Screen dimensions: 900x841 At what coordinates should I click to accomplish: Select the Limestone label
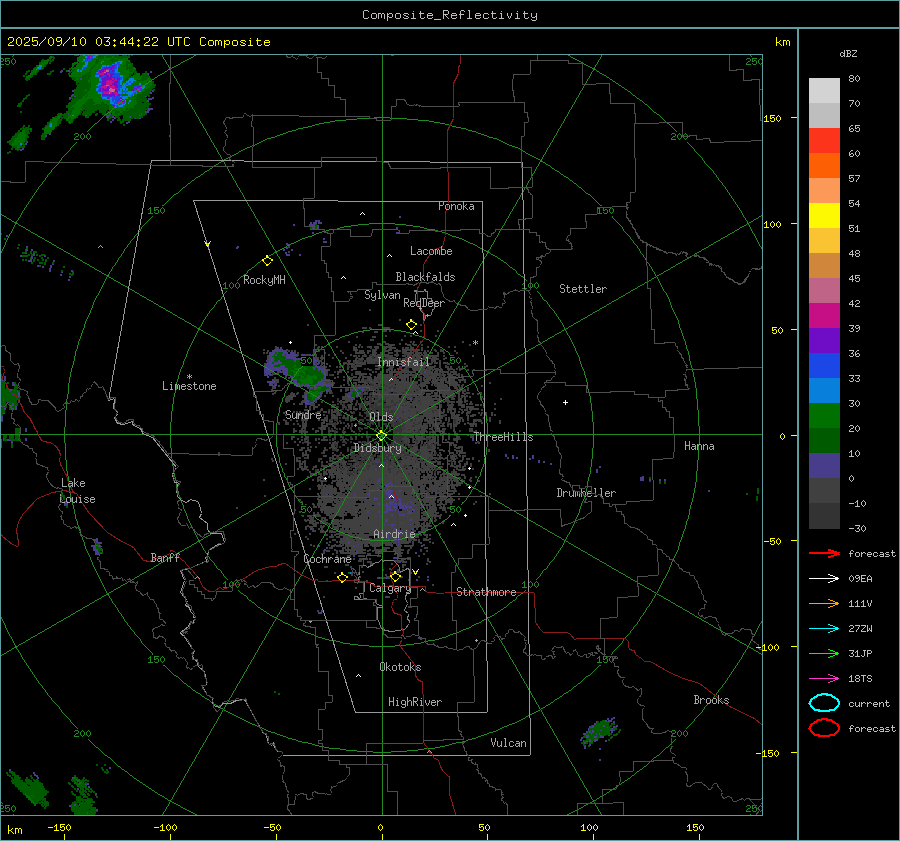coord(189,386)
